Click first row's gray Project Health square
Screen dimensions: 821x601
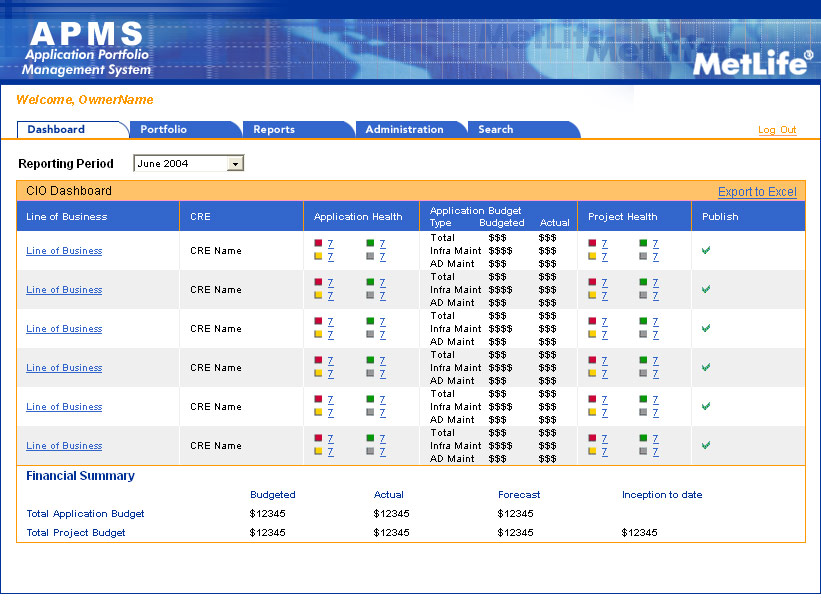644,256
